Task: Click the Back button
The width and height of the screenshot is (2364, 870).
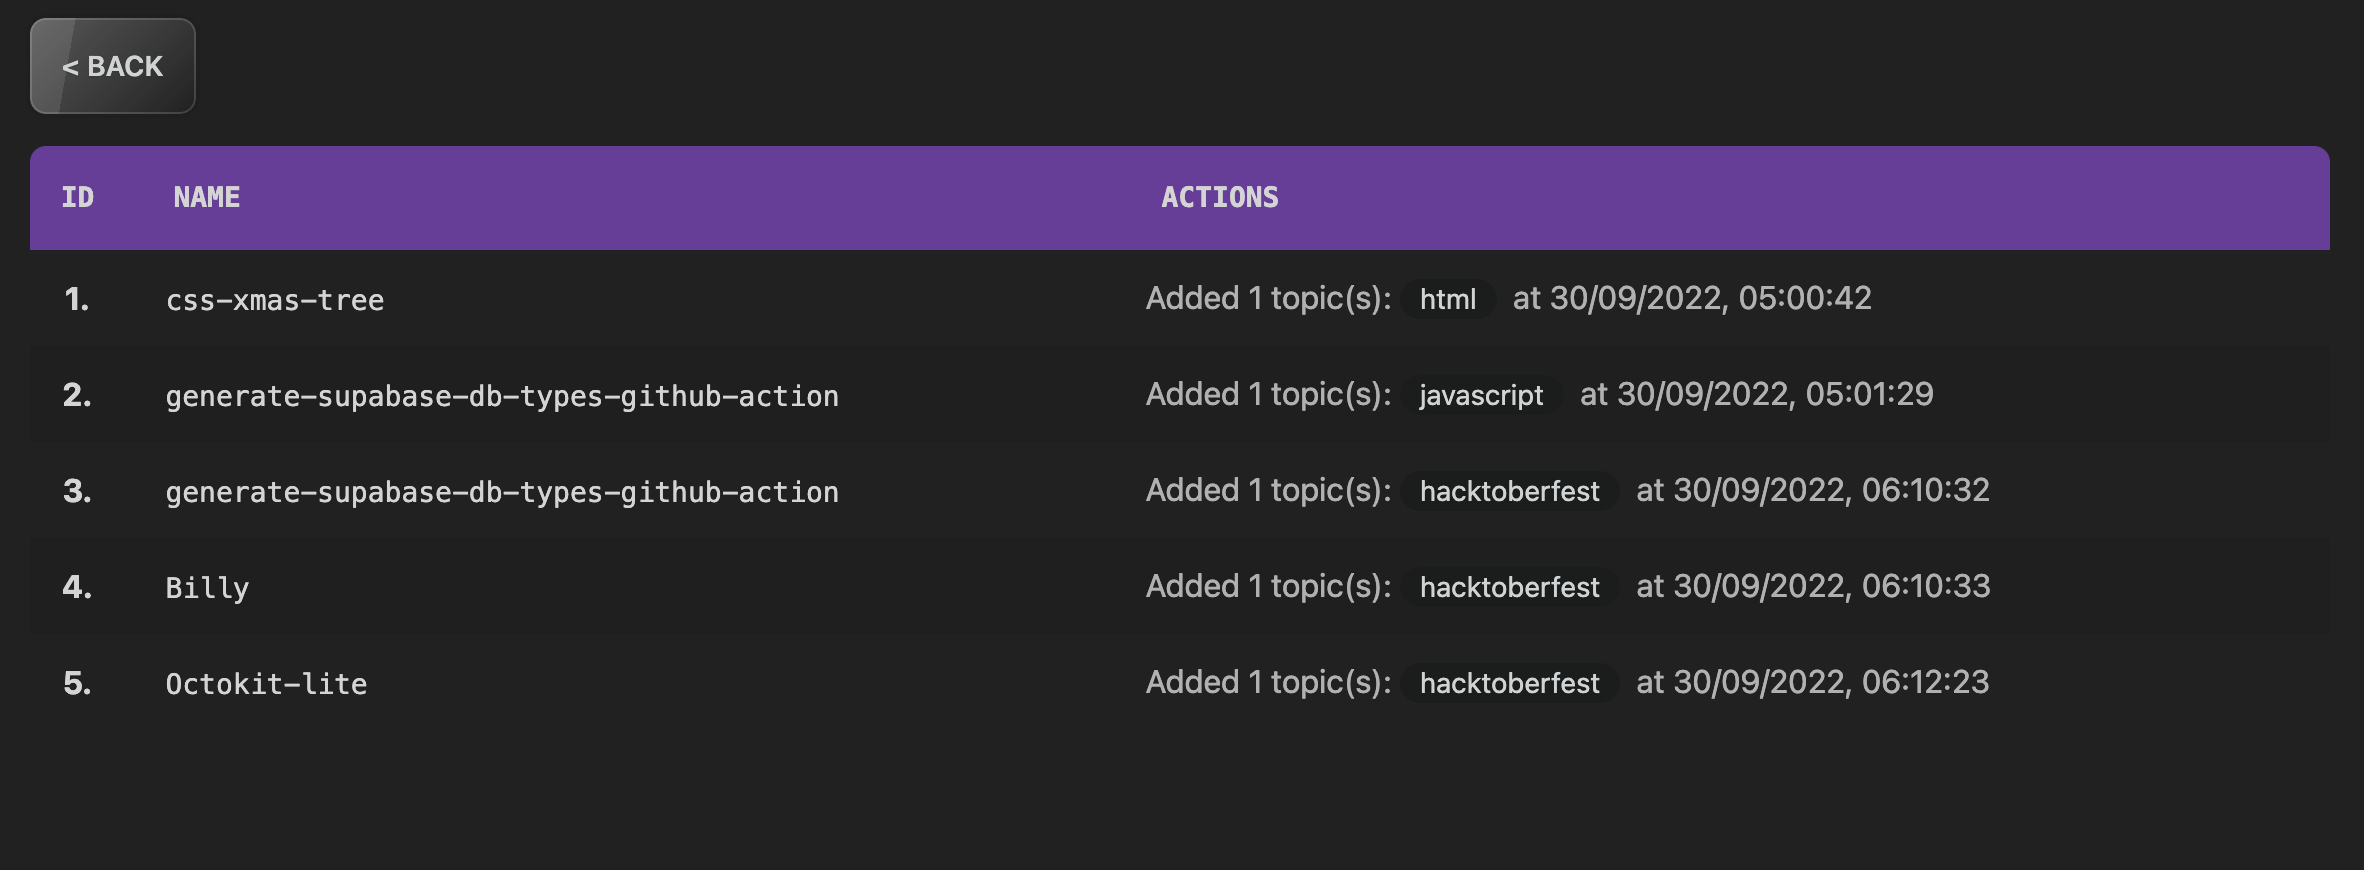Action: (x=112, y=66)
